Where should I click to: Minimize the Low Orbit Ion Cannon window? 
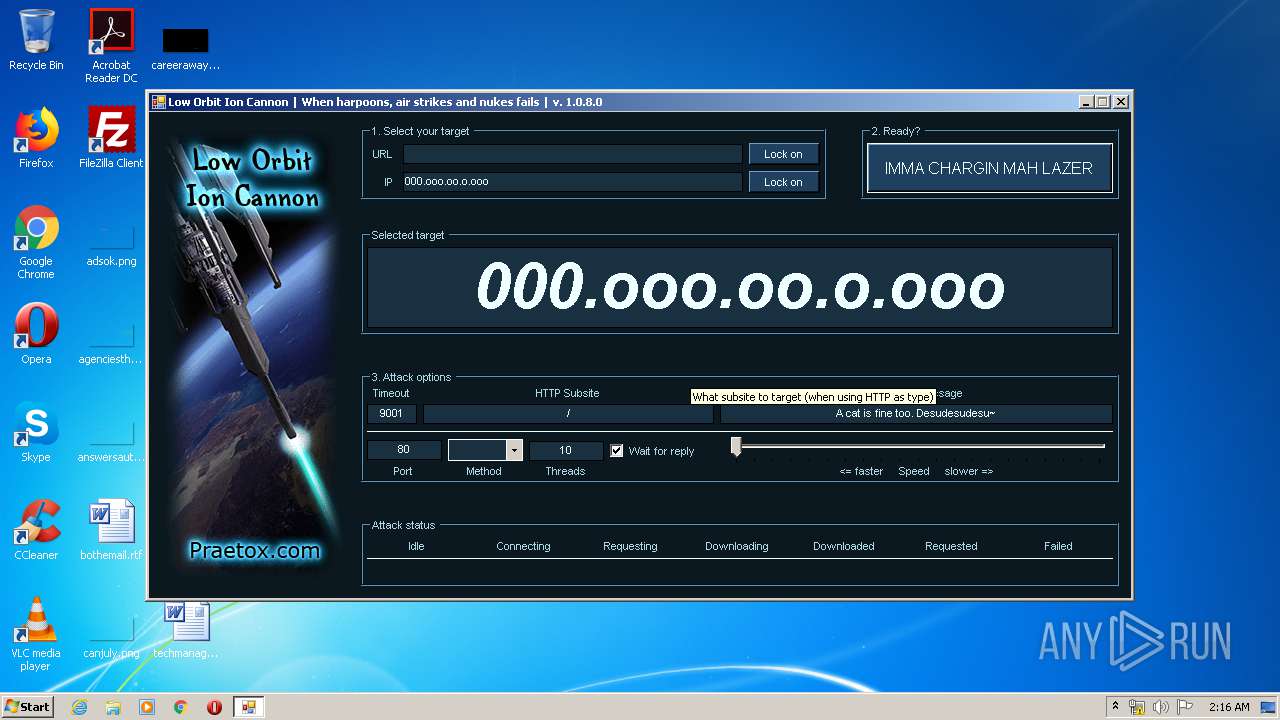coord(1086,102)
